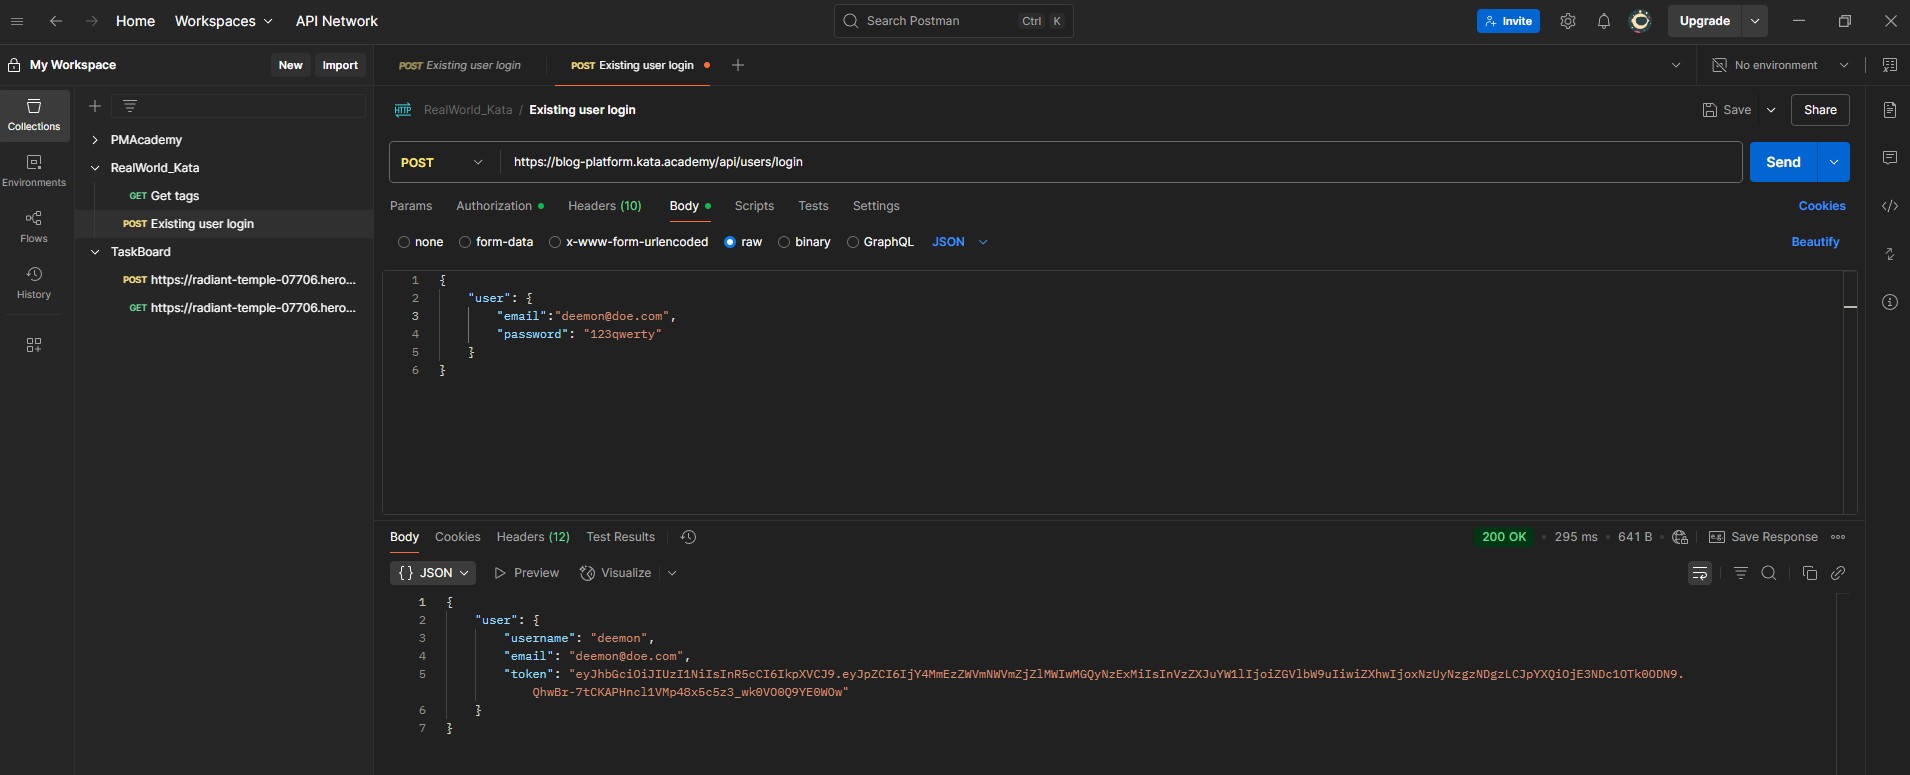Go back with the left arrow

(x=56, y=21)
